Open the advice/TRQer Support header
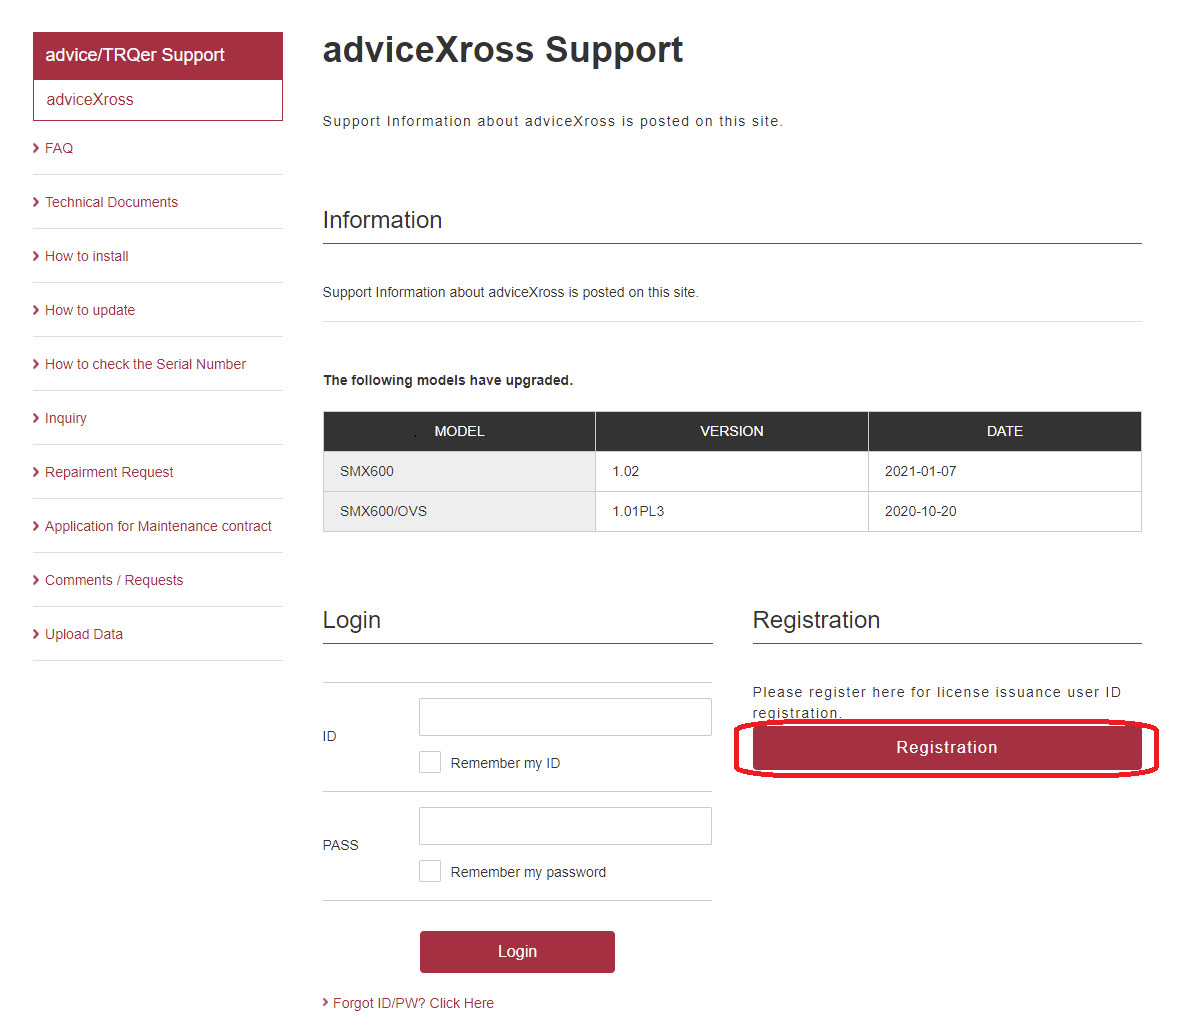This screenshot has width=1186, height=1032. (157, 55)
